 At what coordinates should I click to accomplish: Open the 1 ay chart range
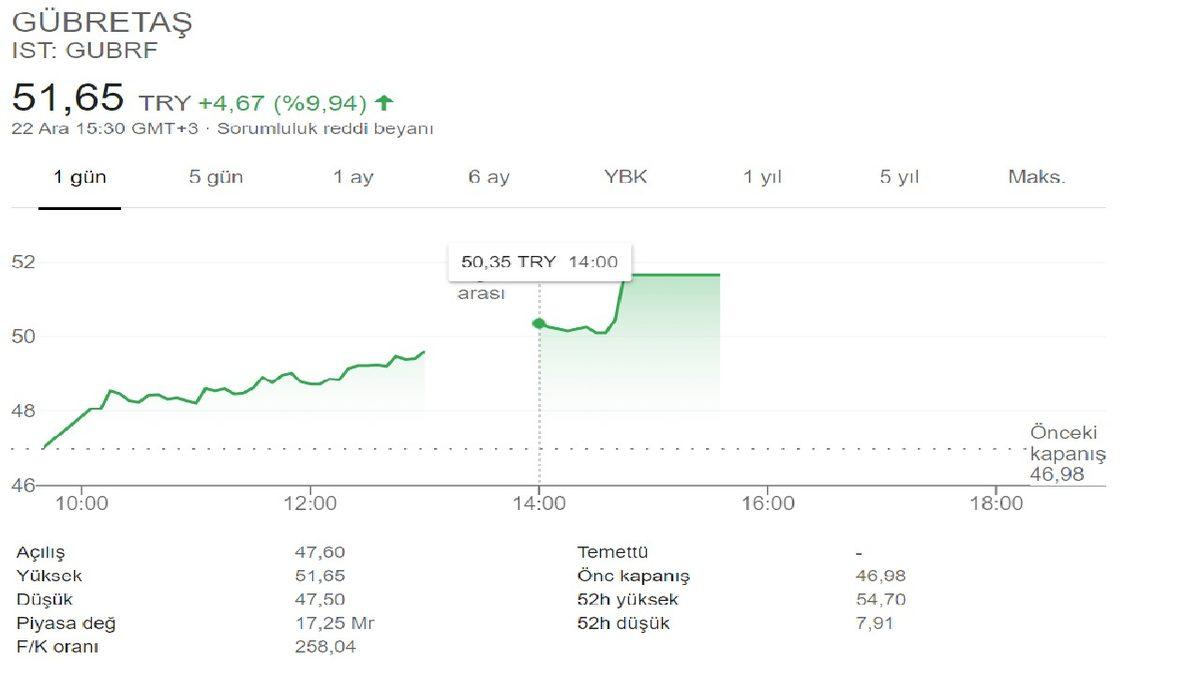point(353,178)
